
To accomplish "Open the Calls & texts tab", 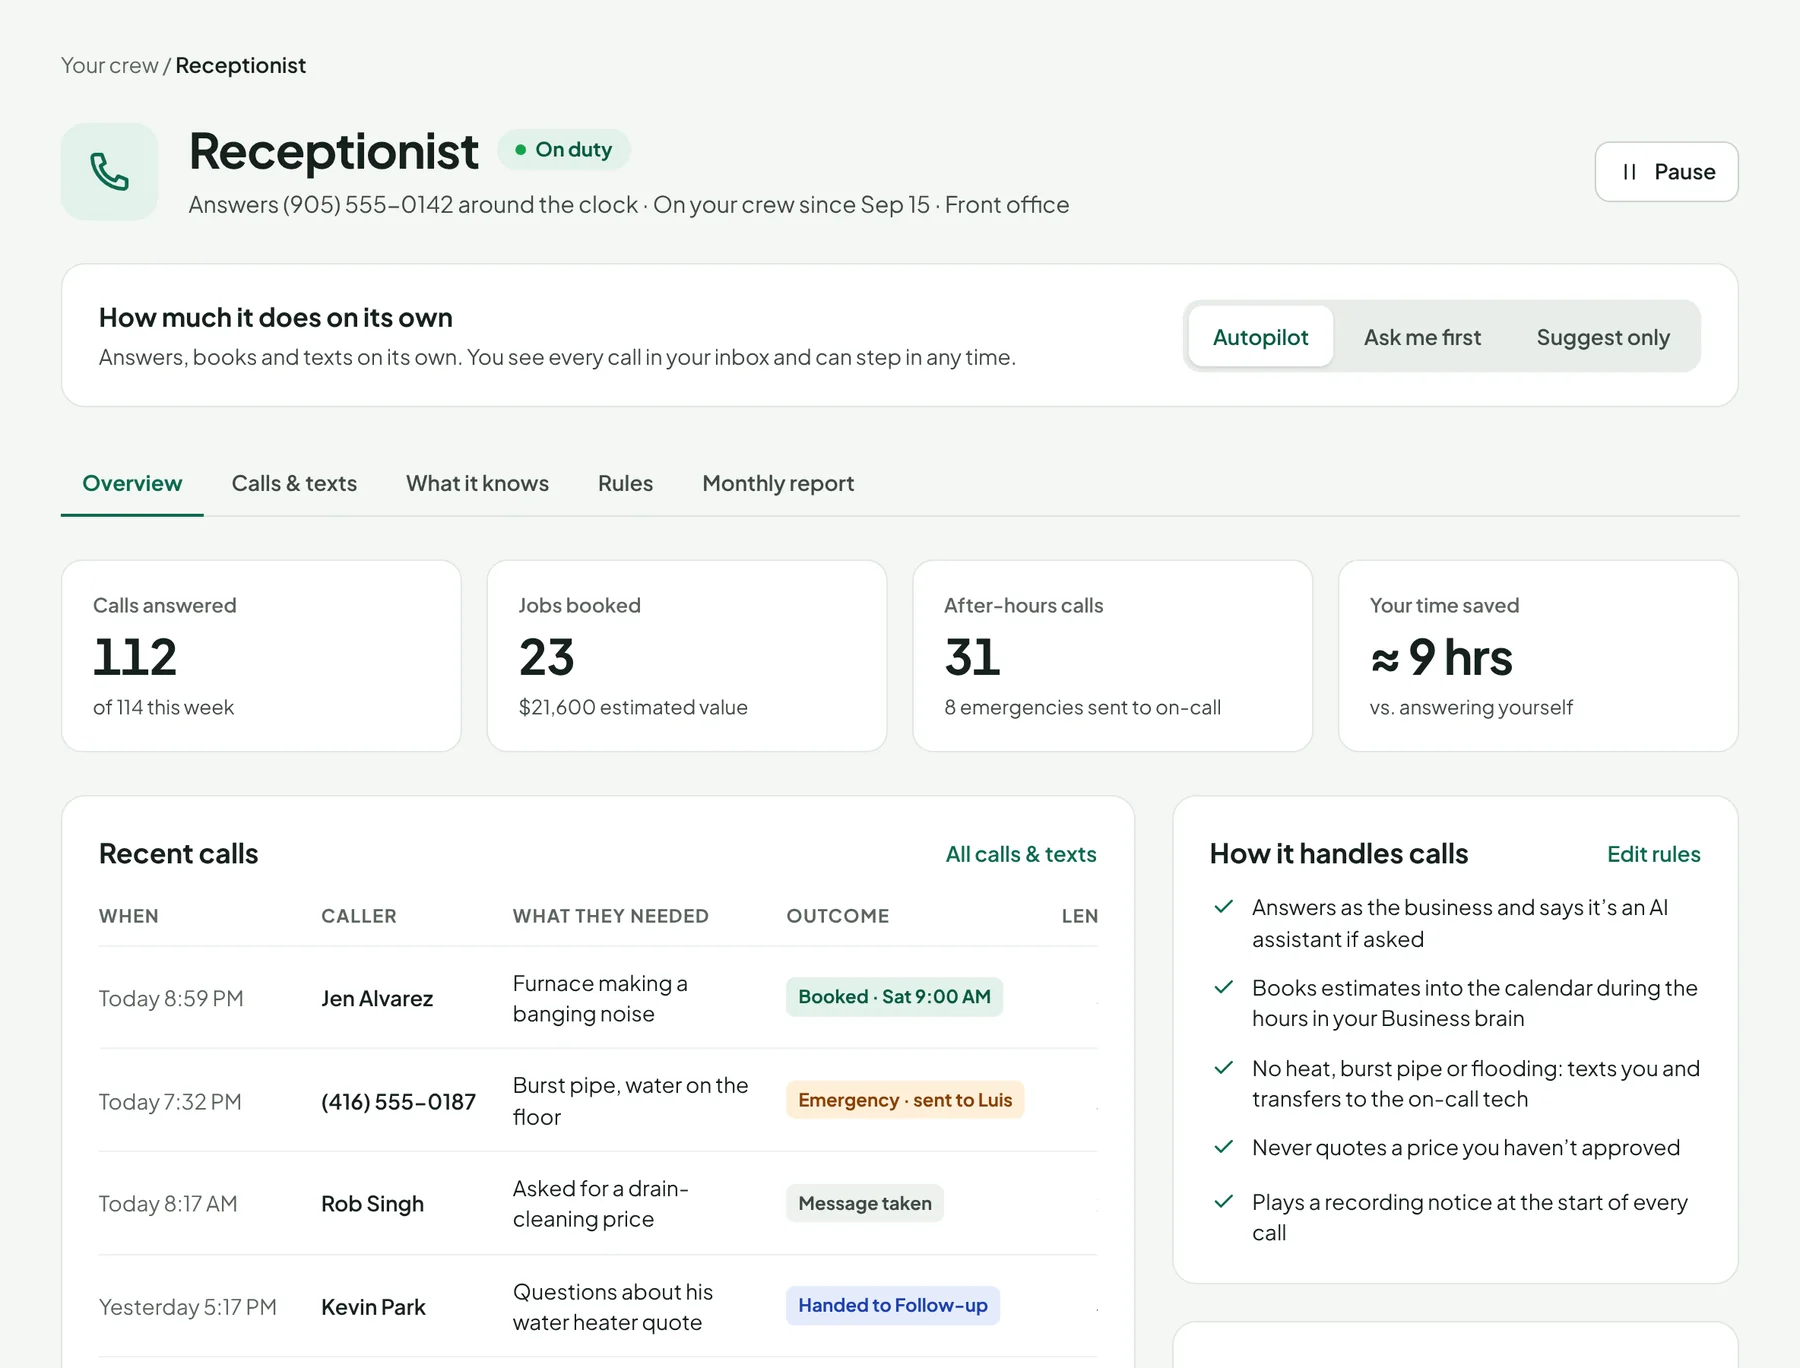I will click(x=294, y=483).
